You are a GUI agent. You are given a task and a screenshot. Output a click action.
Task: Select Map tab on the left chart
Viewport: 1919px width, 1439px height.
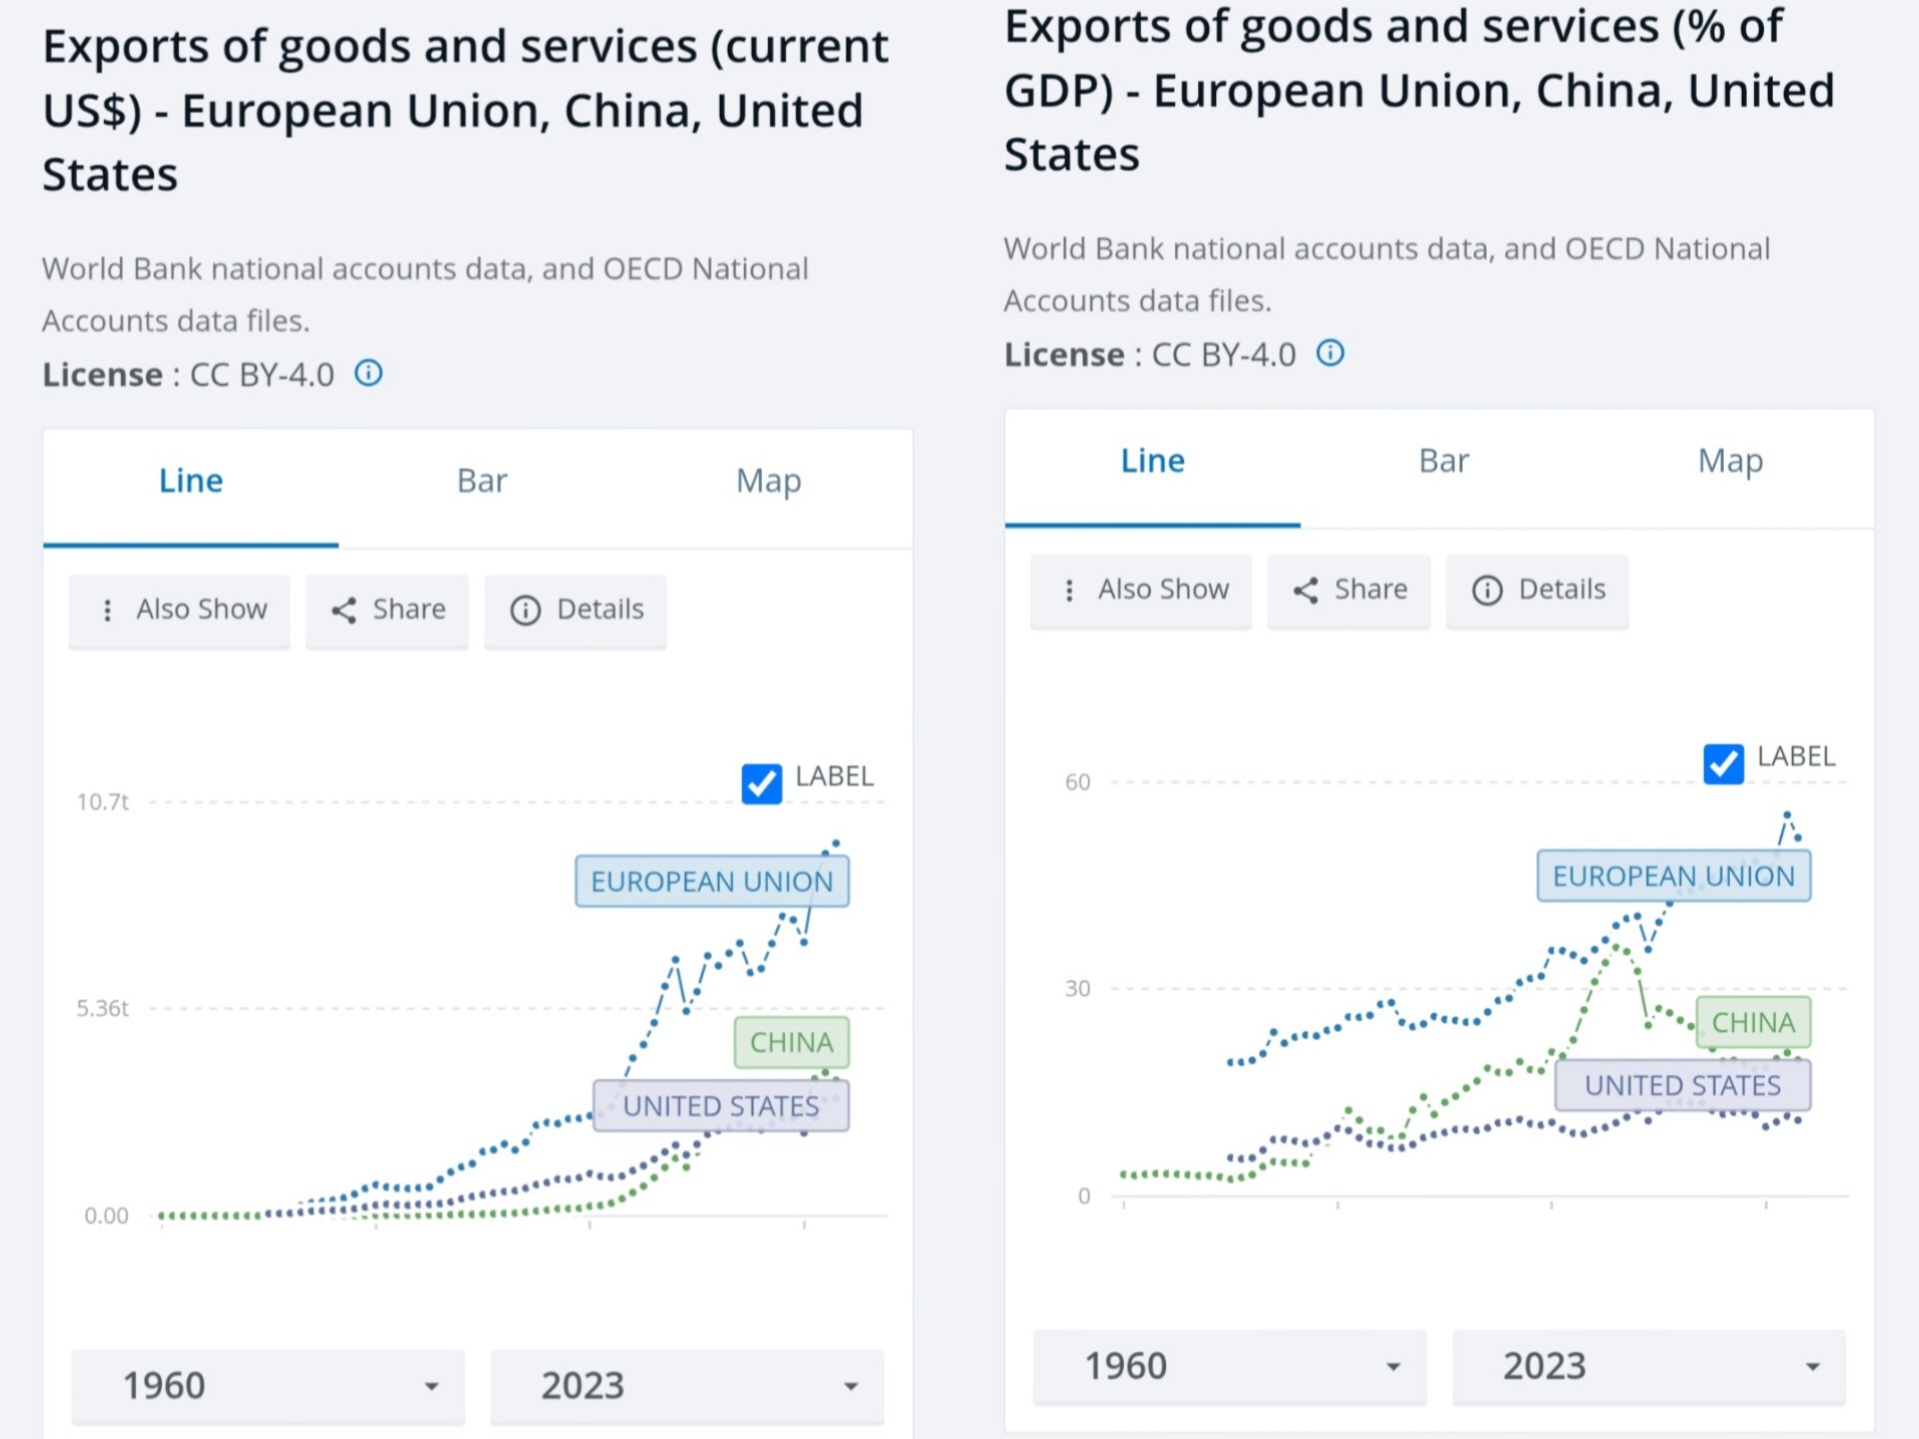[768, 481]
